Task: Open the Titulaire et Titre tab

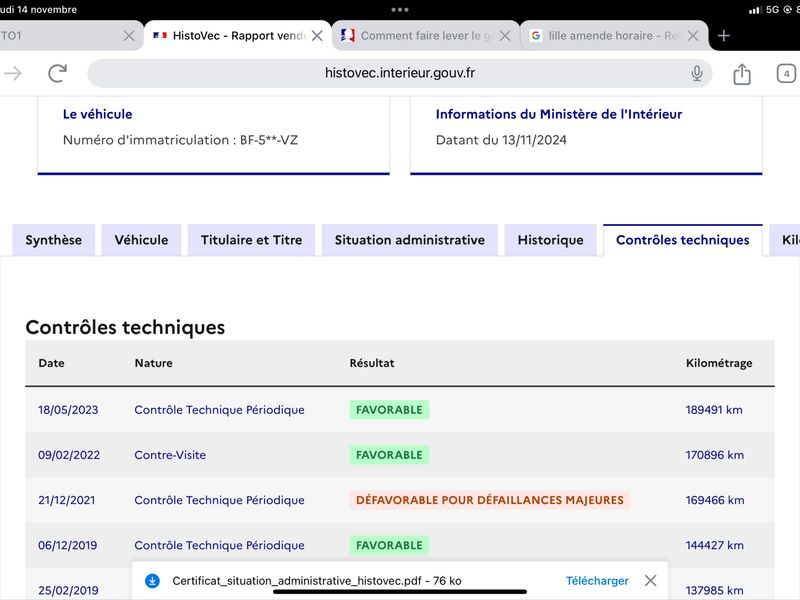Action: click(252, 240)
